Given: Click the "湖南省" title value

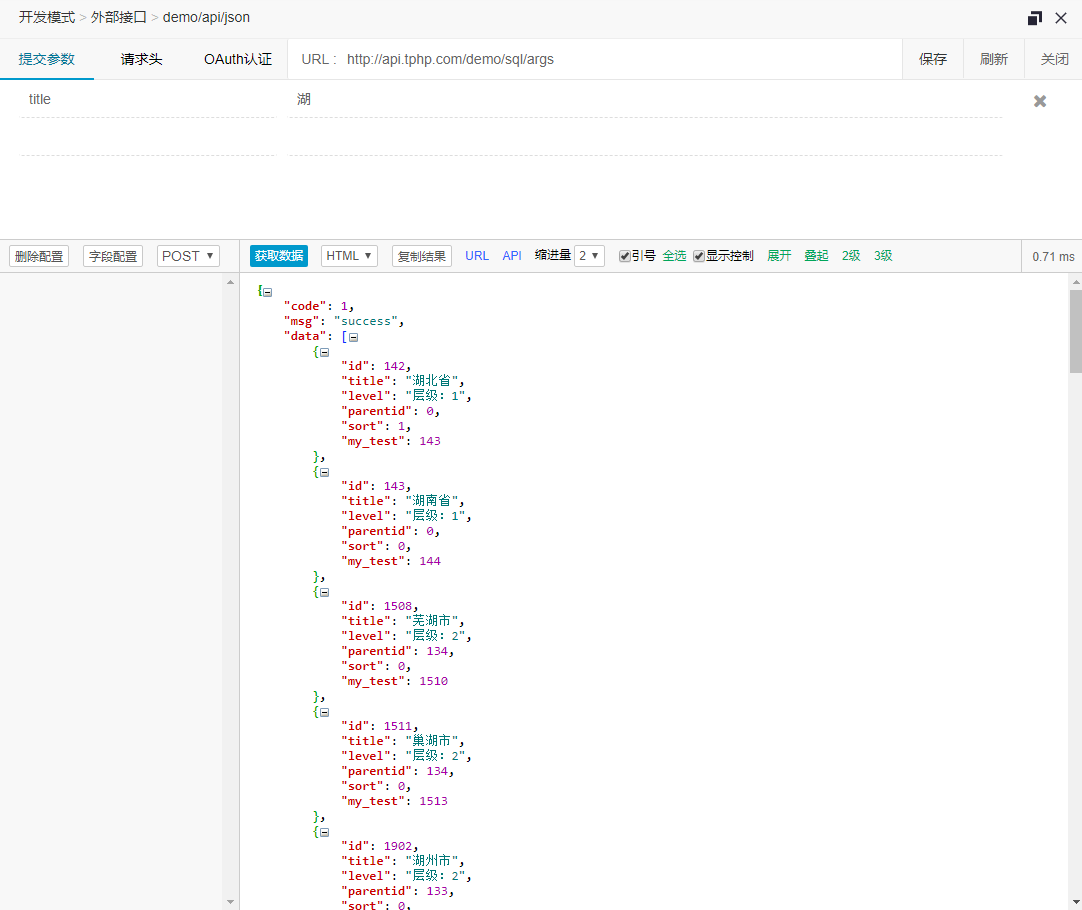Looking at the screenshot, I should [432, 501].
